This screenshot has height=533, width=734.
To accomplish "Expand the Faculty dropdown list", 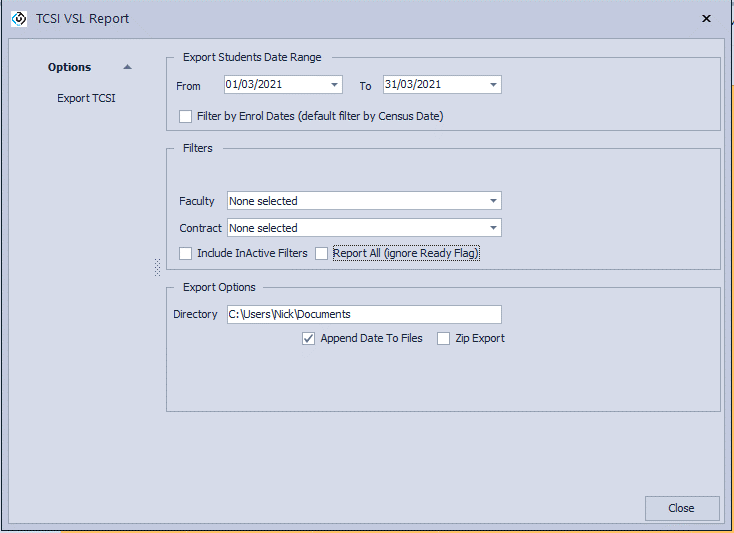I will [493, 201].
